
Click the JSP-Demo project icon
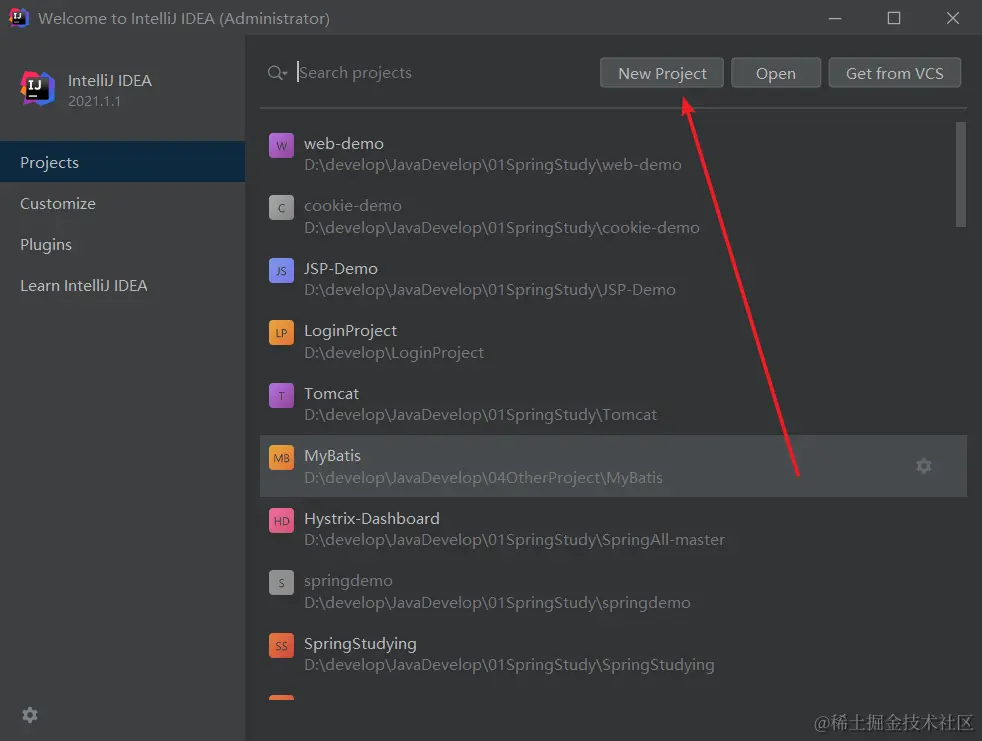pyautogui.click(x=281, y=271)
